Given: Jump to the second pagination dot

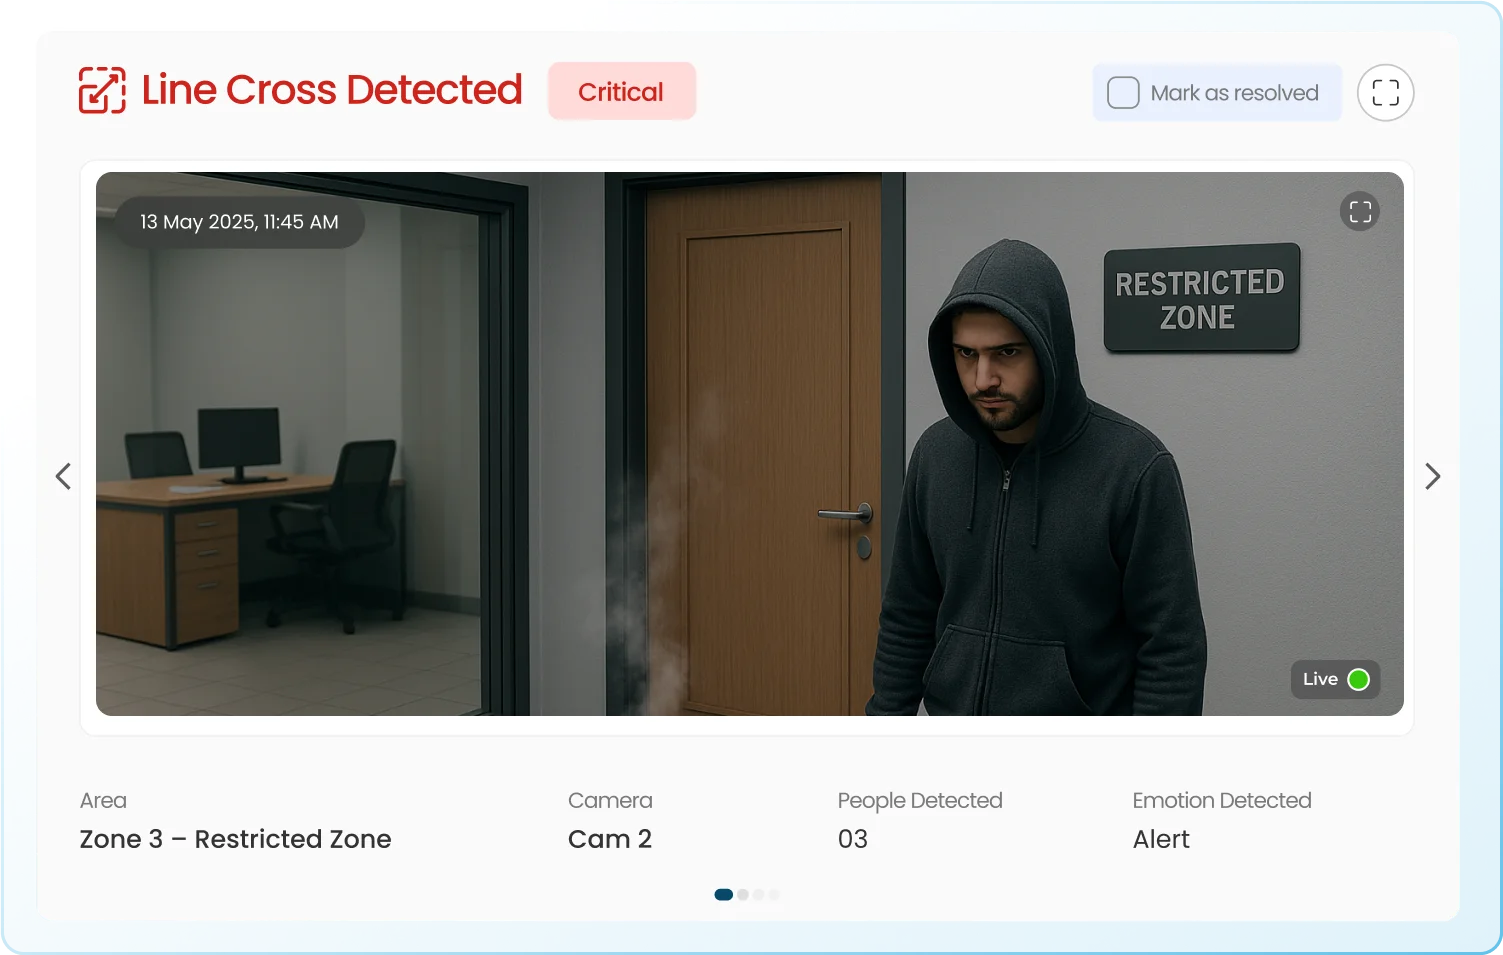Looking at the screenshot, I should [743, 895].
